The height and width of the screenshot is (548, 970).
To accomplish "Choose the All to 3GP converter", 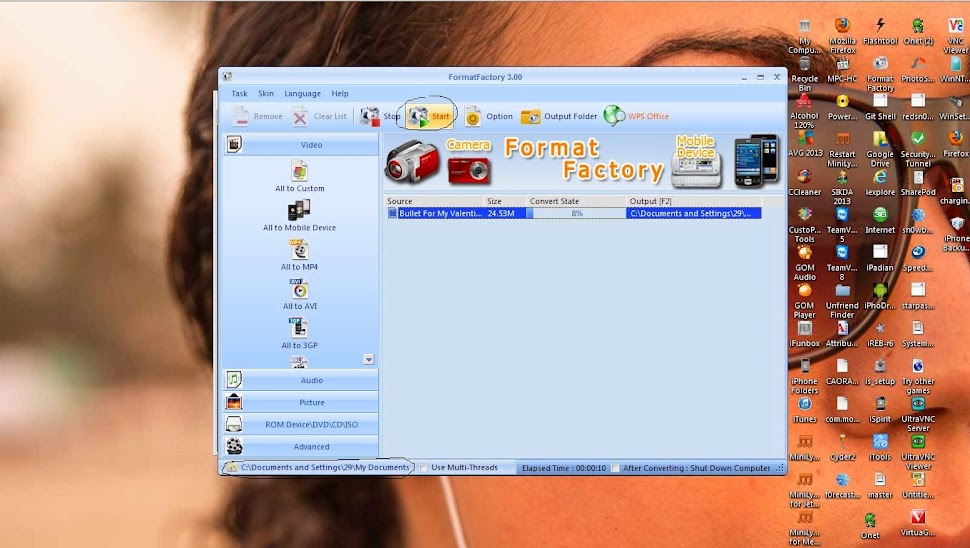I will (x=299, y=333).
